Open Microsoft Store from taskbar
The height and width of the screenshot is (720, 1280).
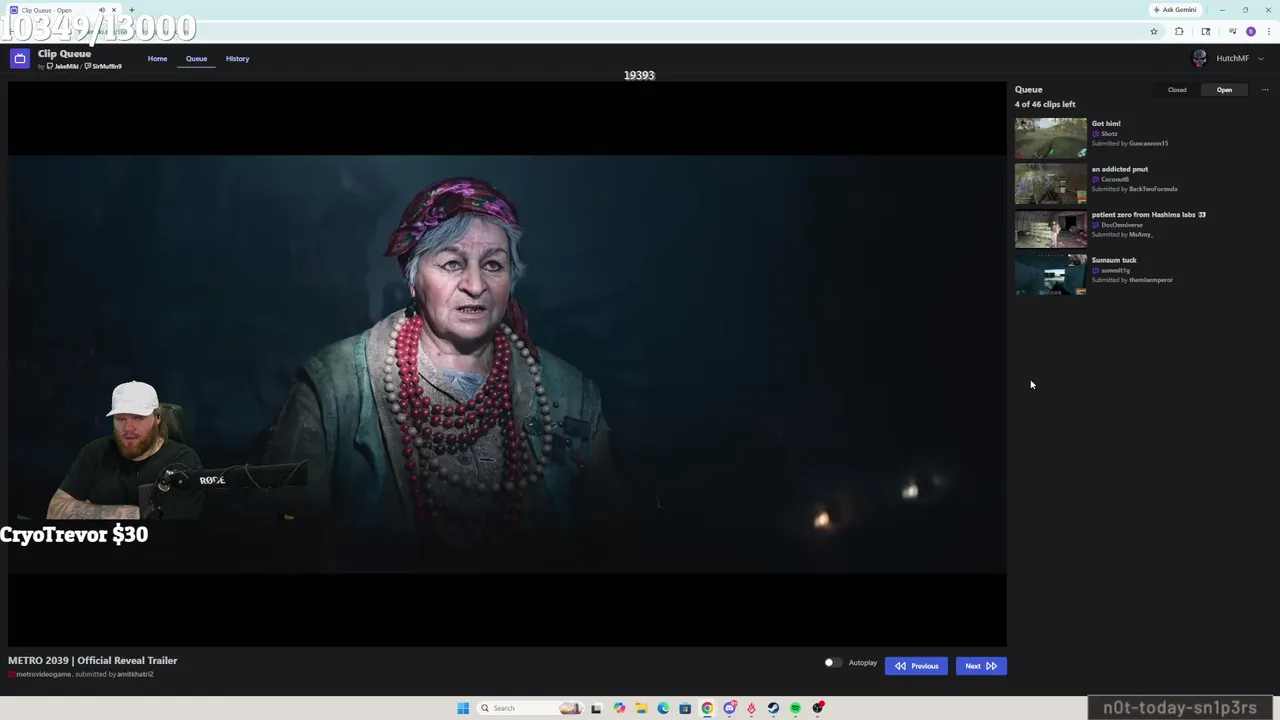(685, 708)
